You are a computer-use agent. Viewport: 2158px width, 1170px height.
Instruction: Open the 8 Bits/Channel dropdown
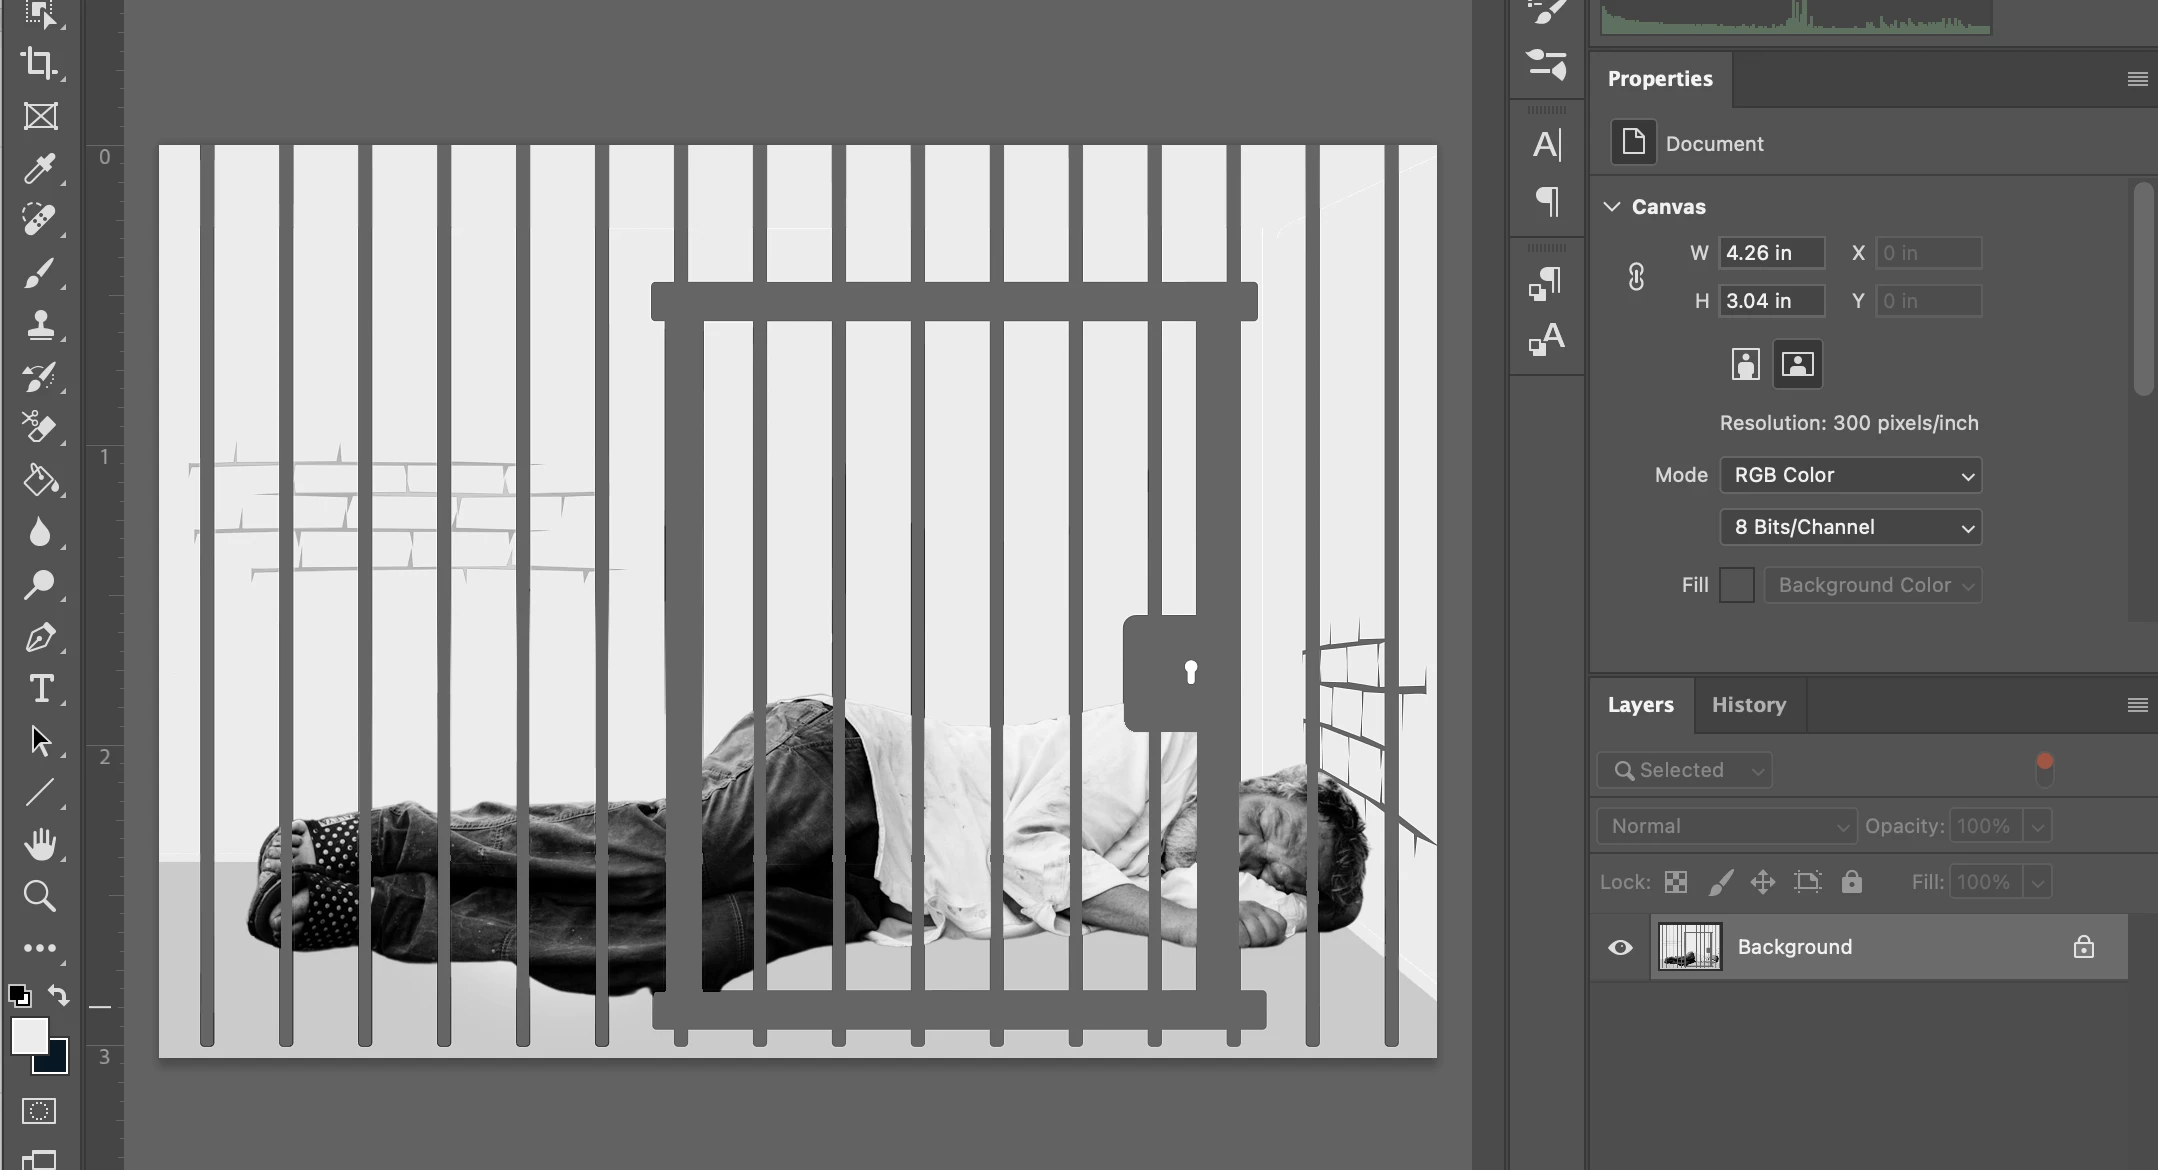click(1850, 527)
